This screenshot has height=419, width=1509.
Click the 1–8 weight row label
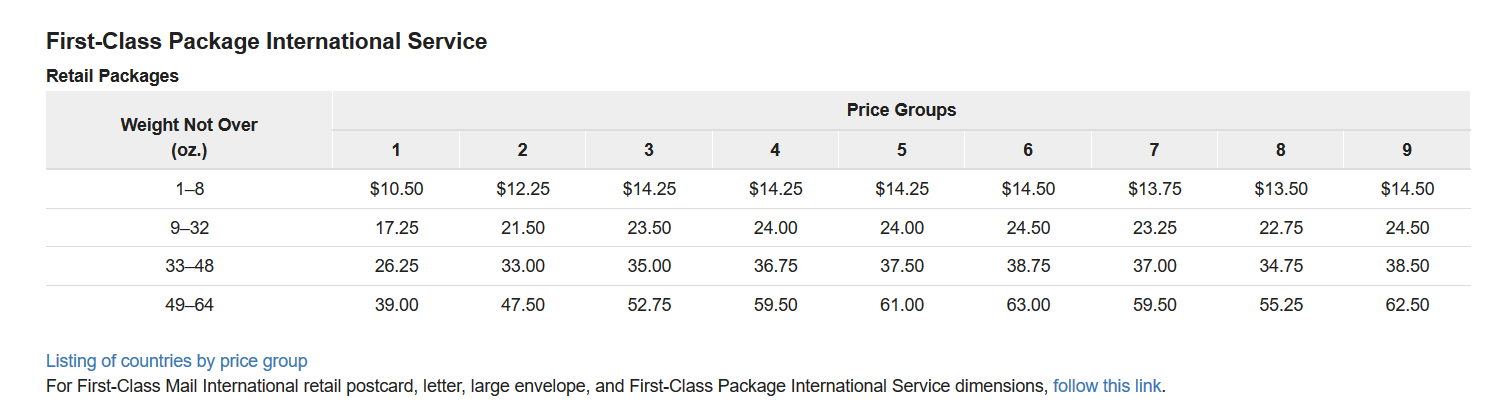189,189
